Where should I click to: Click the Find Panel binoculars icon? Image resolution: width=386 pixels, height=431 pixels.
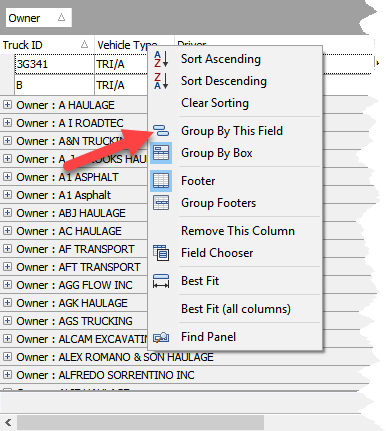161,337
